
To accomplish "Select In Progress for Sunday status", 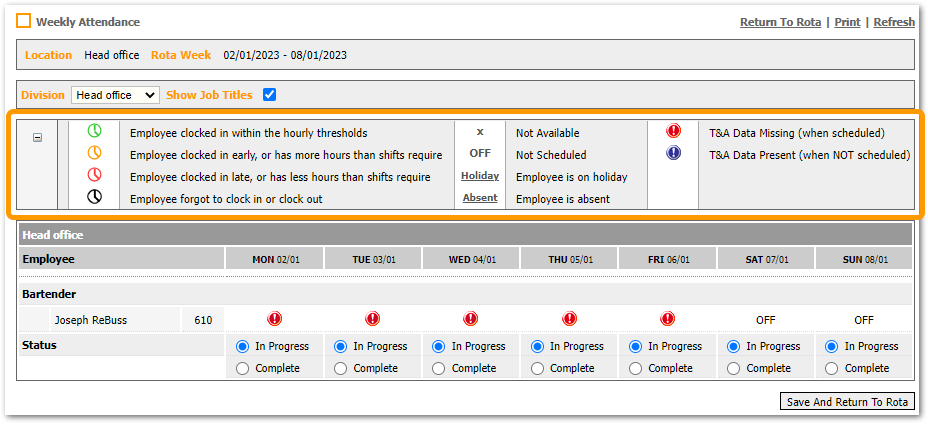I will coord(832,346).
